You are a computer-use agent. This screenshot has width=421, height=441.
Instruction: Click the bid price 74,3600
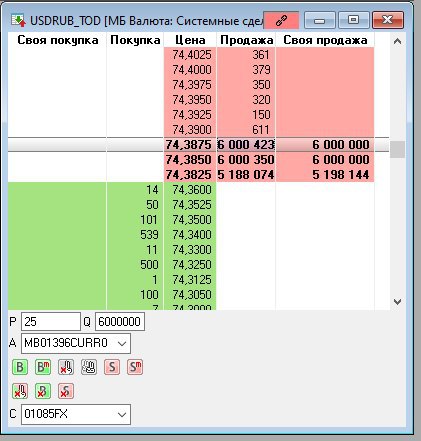[192, 190]
